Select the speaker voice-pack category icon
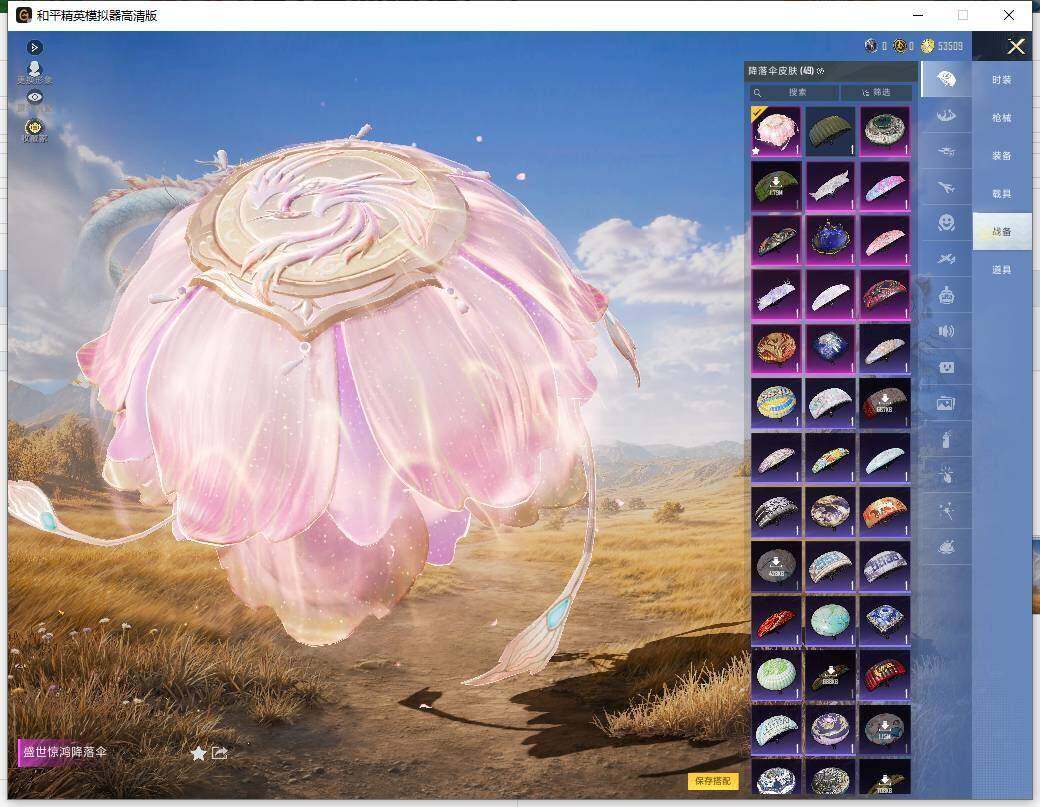The width and height of the screenshot is (1040, 807). click(x=946, y=331)
